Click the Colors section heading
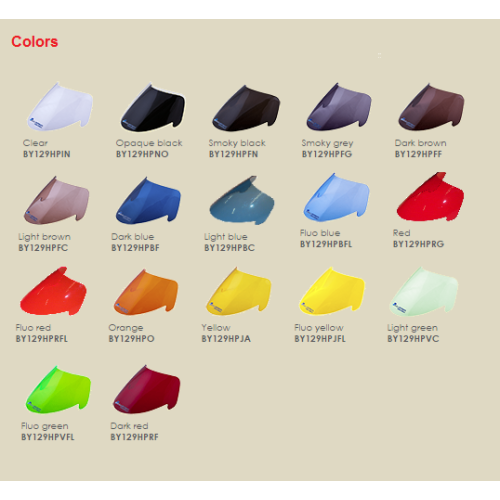 click(35, 42)
